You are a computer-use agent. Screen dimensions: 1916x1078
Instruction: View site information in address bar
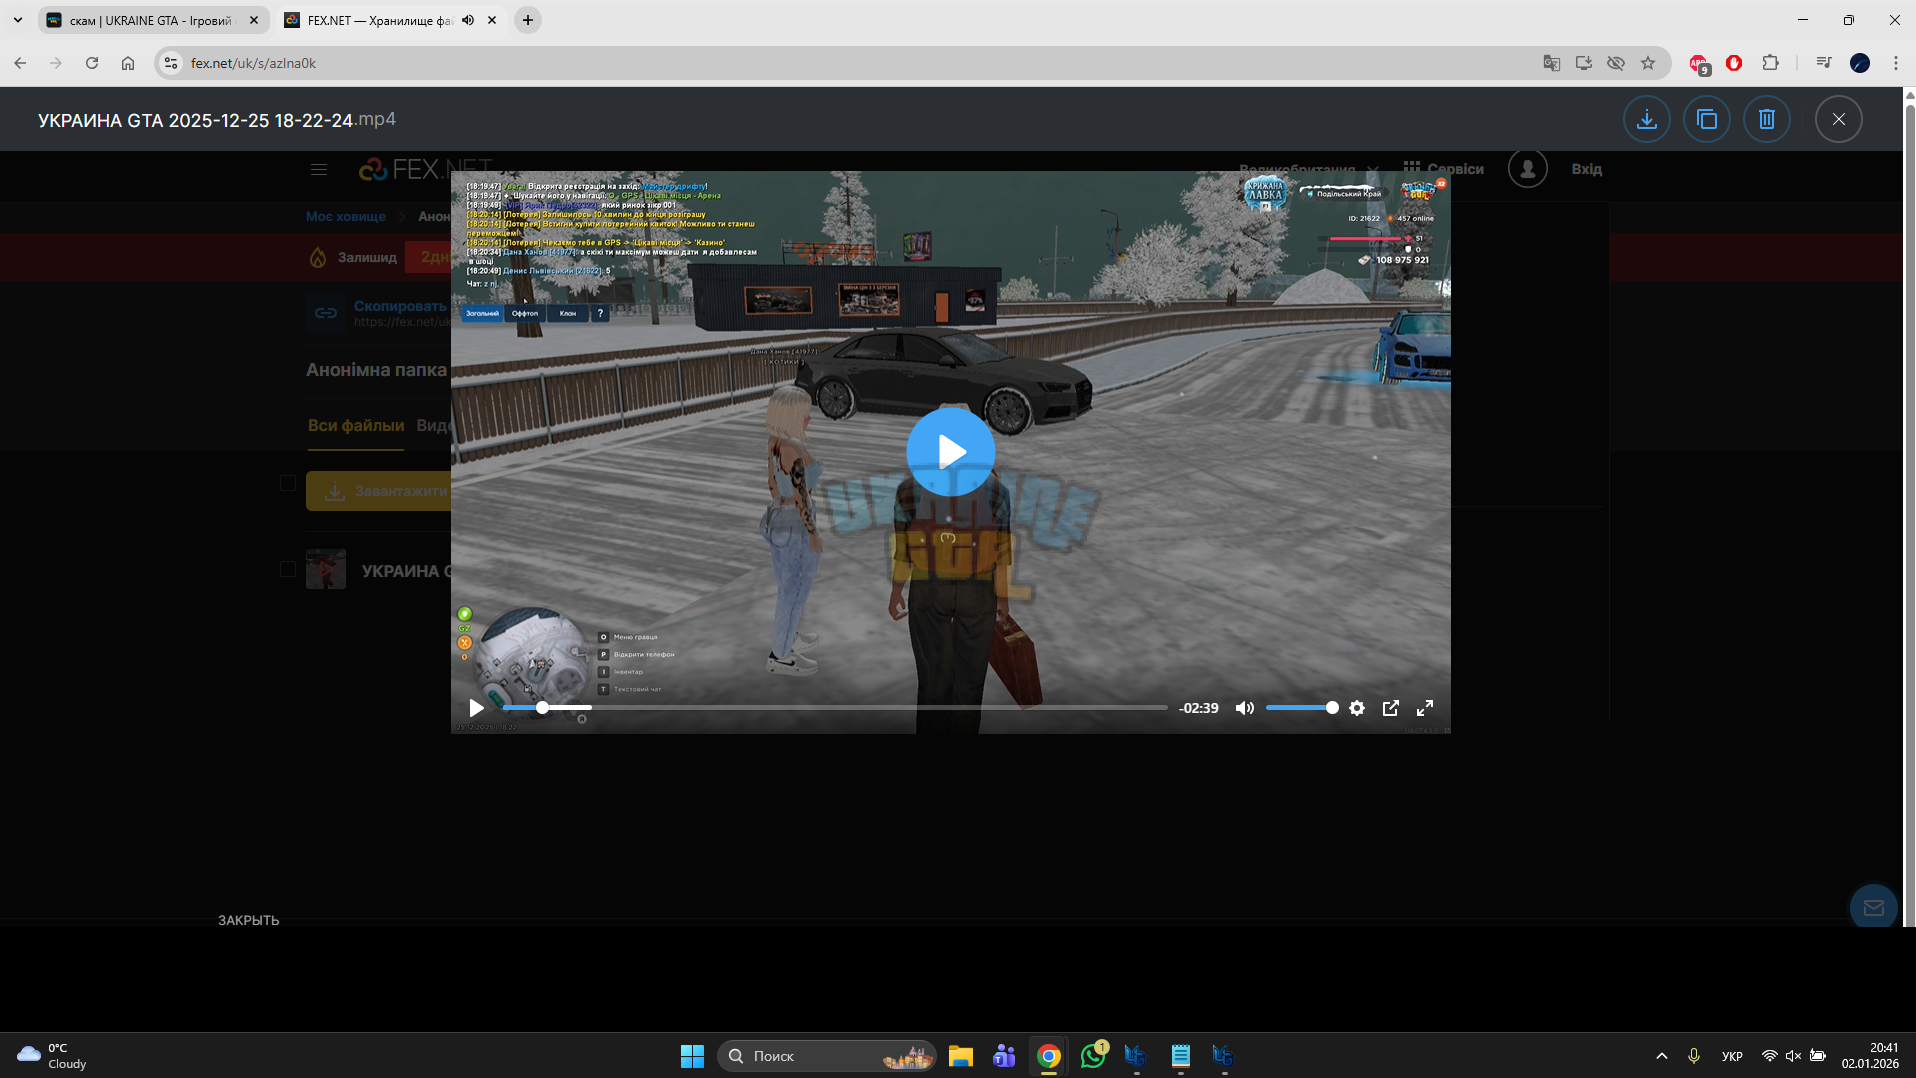[x=171, y=63]
